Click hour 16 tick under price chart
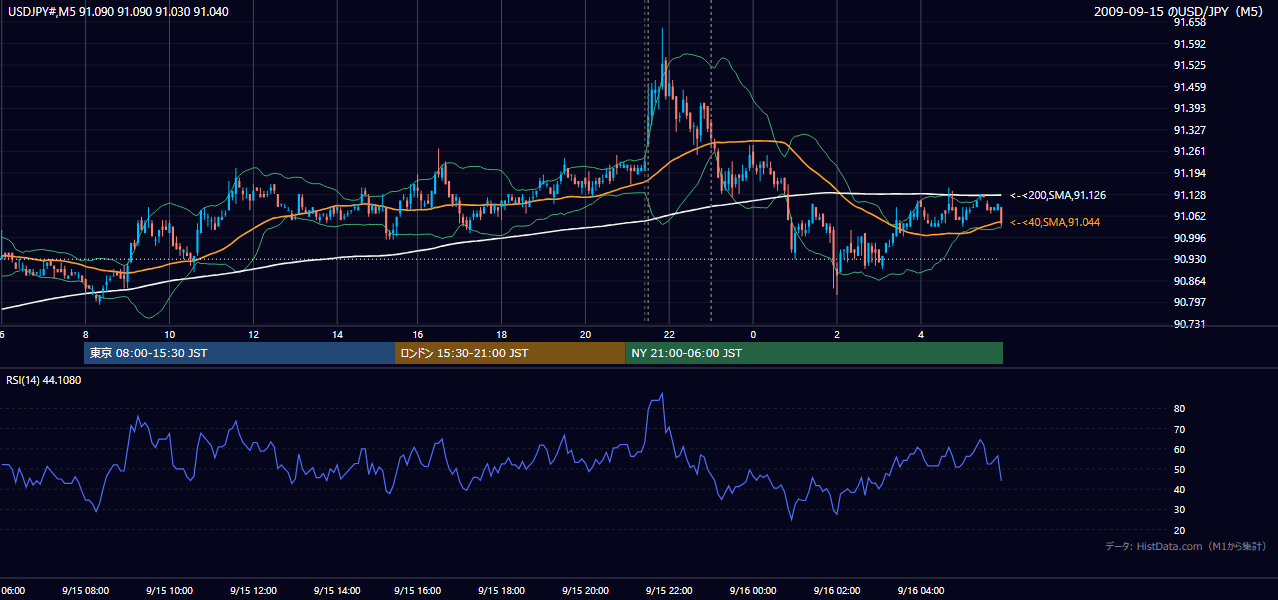Screen dimensions: 1278x600 pos(419,334)
